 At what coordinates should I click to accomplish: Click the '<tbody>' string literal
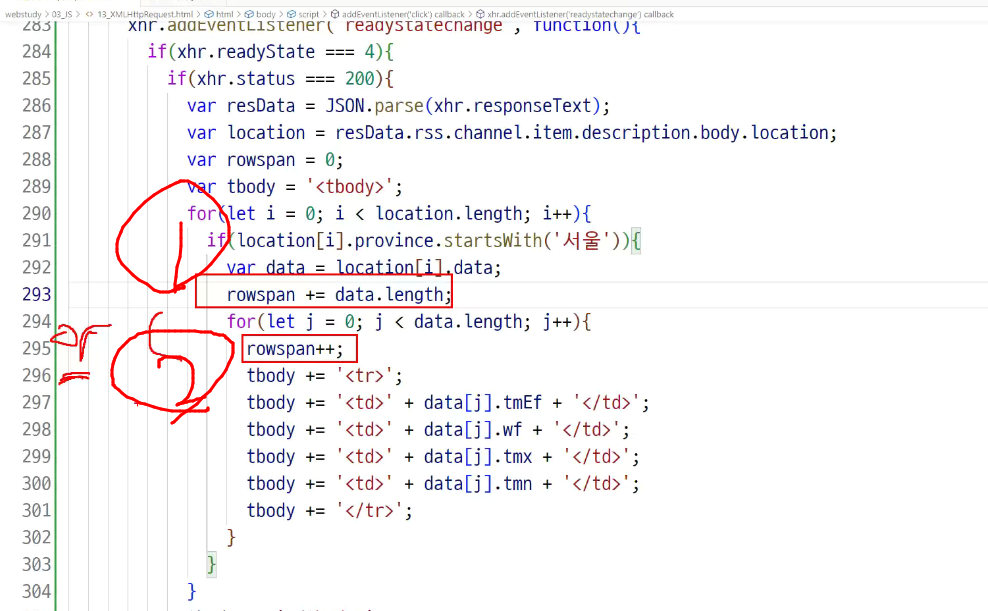point(350,187)
